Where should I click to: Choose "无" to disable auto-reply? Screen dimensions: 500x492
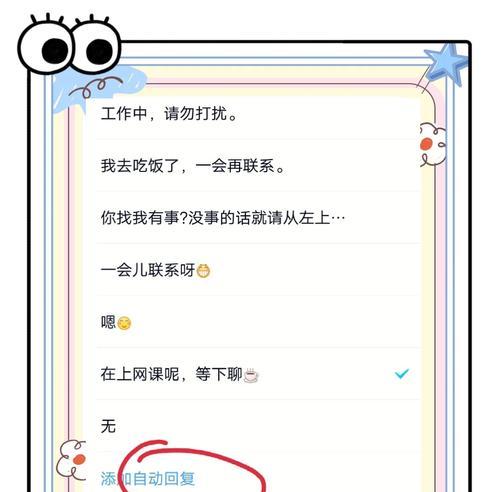coord(257,426)
